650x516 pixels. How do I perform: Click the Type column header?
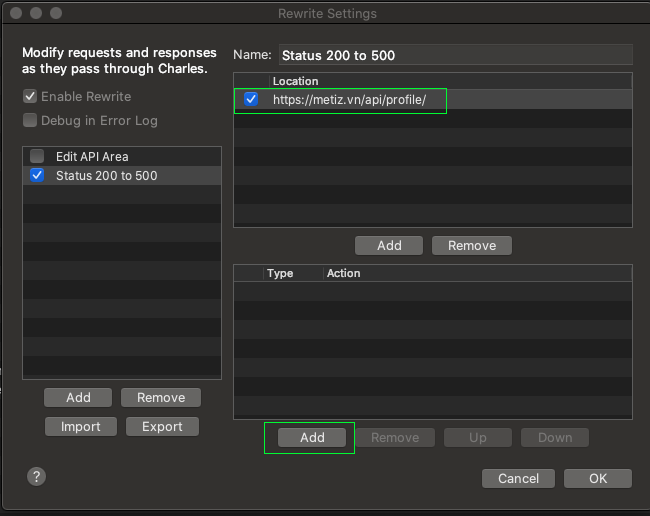point(293,273)
